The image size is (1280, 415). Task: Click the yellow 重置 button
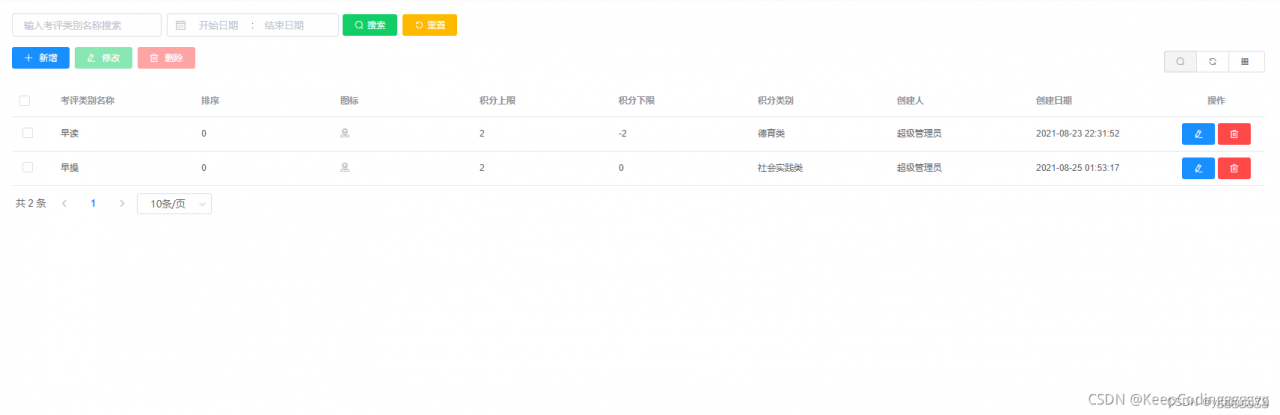pos(430,25)
